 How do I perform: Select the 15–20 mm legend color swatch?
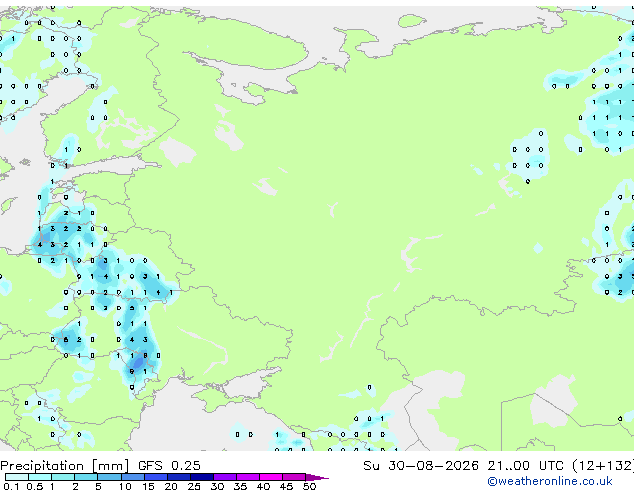coord(155,477)
